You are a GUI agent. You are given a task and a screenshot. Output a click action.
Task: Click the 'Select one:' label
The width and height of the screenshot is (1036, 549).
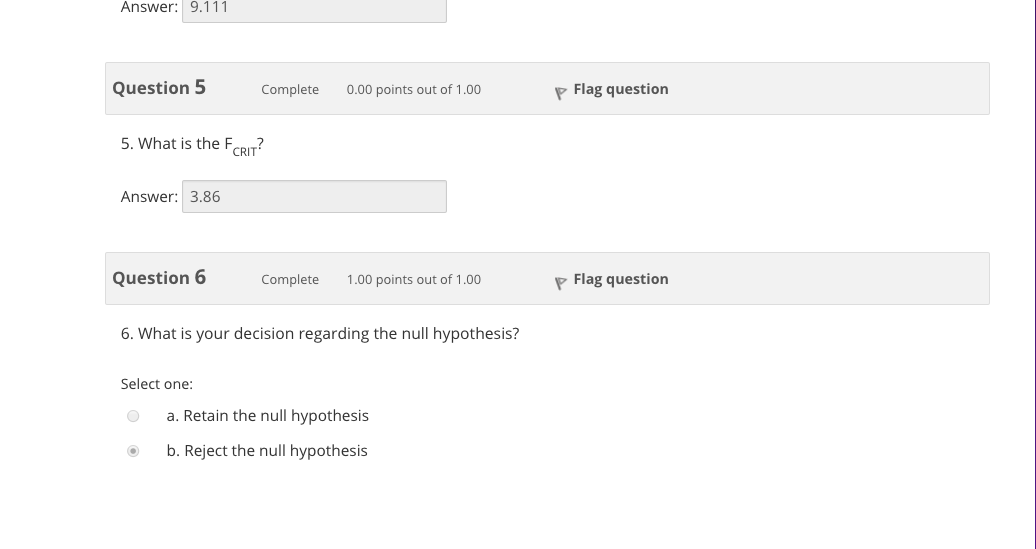pos(157,384)
